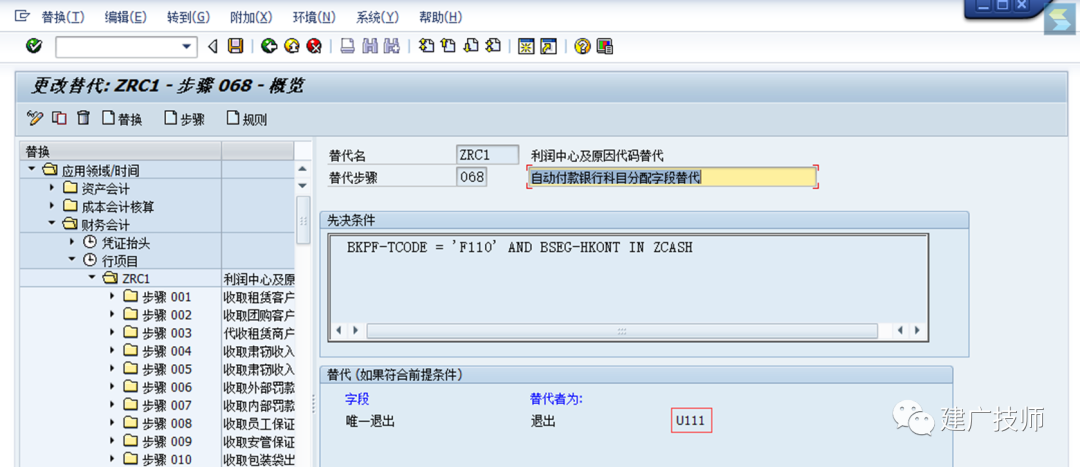Image resolution: width=1080 pixels, height=467 pixels.
Task: Click the green checkmark Enter icon
Action: tap(33, 46)
